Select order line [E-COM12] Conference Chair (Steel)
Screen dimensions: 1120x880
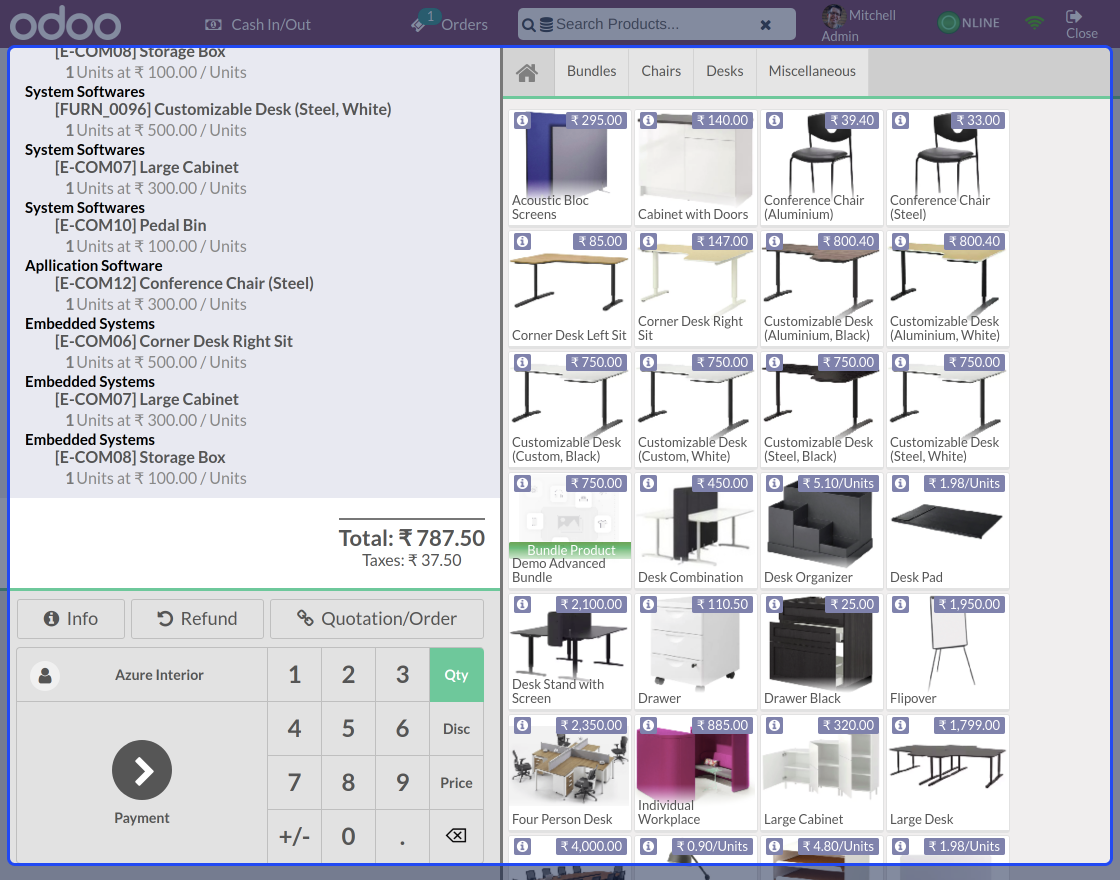[x=255, y=285]
